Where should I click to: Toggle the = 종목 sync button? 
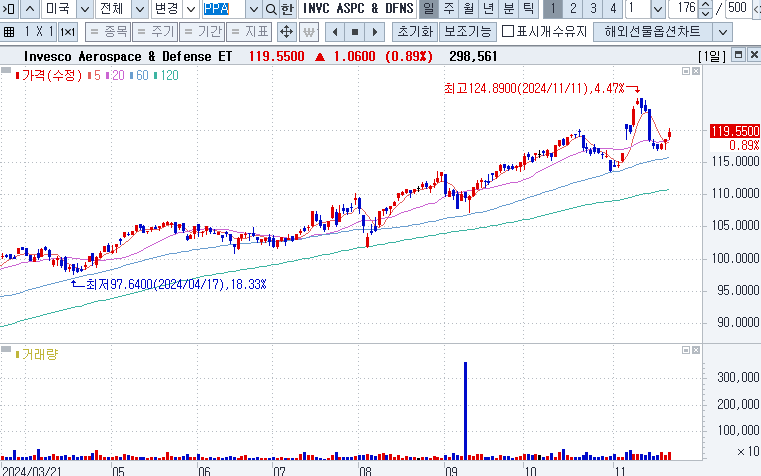108,32
